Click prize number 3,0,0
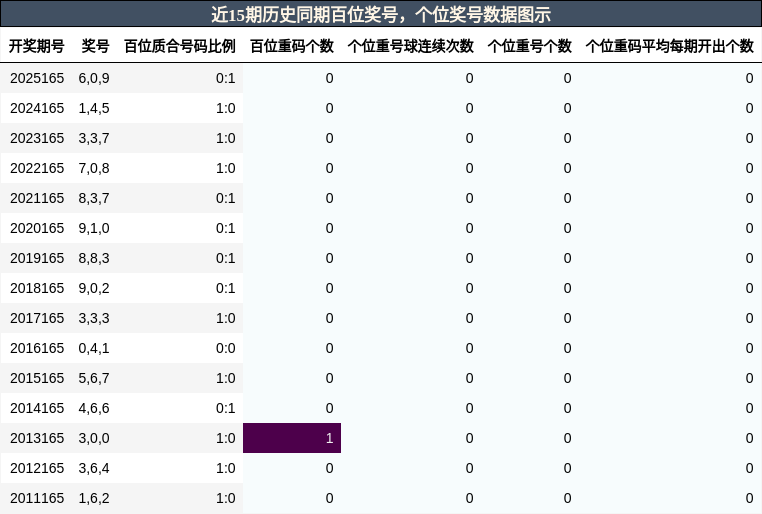This screenshot has height=514, width=762. (94, 438)
